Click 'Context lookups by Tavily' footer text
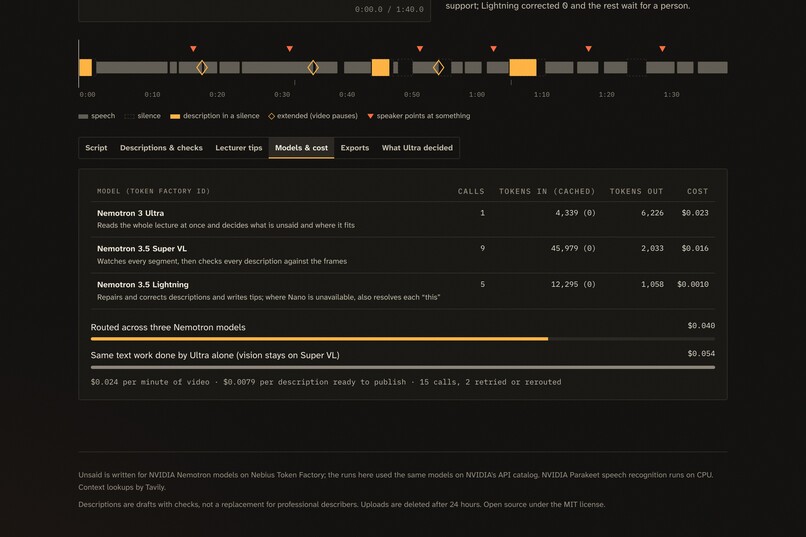This screenshot has width=806, height=537. pos(122,488)
